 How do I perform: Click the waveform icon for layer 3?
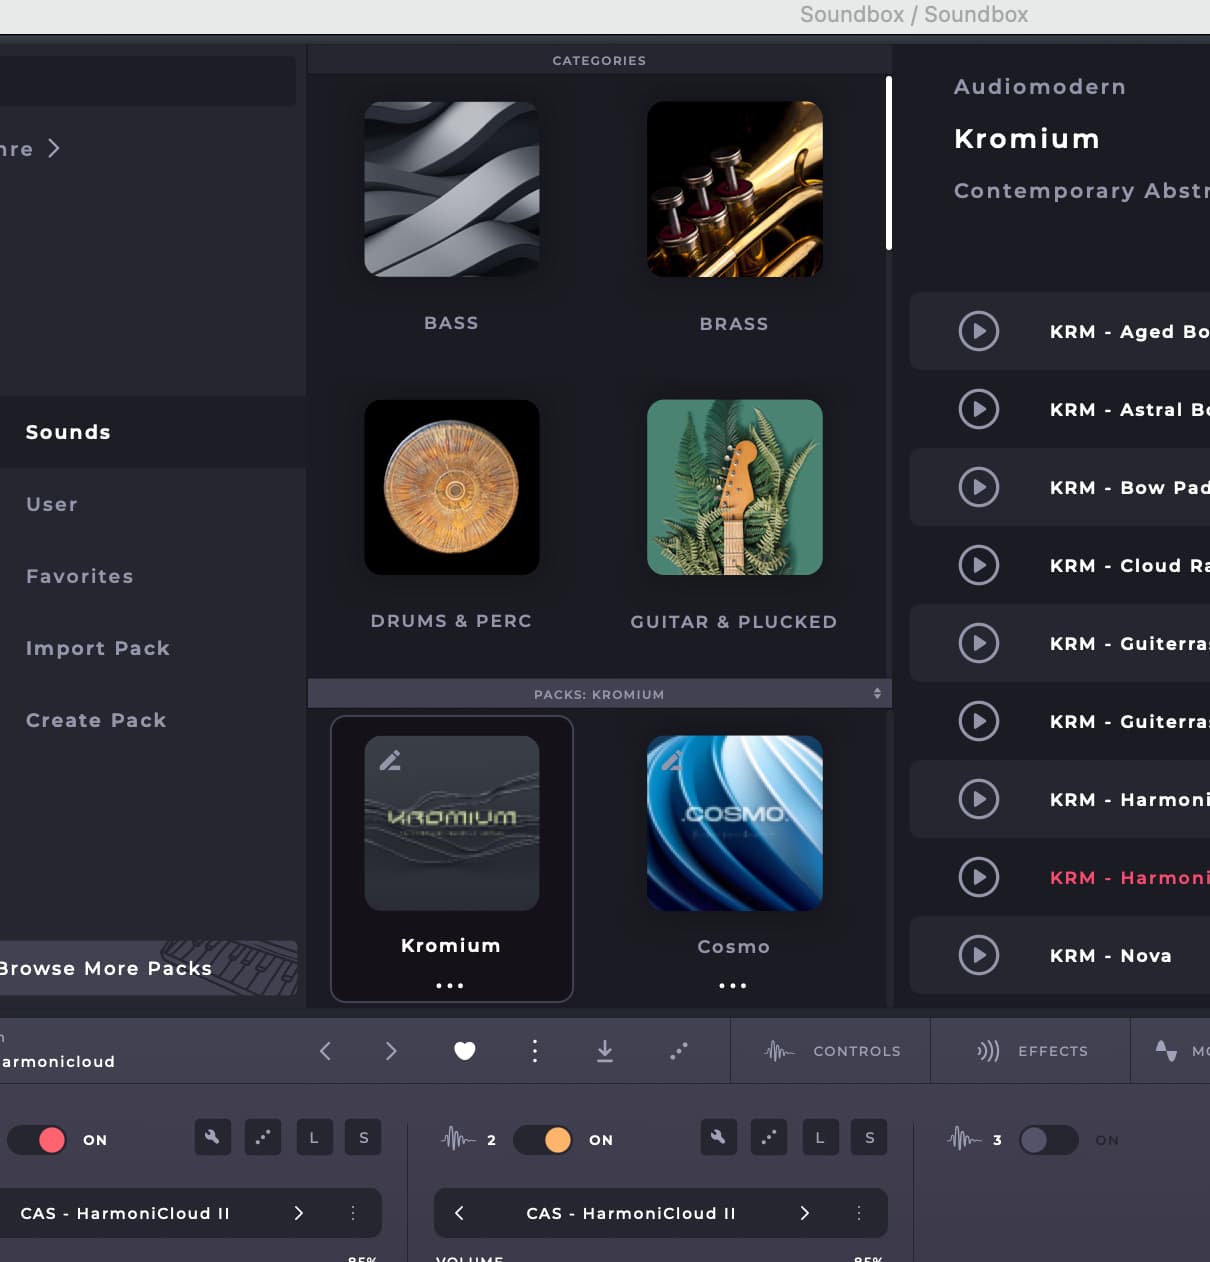(963, 1139)
